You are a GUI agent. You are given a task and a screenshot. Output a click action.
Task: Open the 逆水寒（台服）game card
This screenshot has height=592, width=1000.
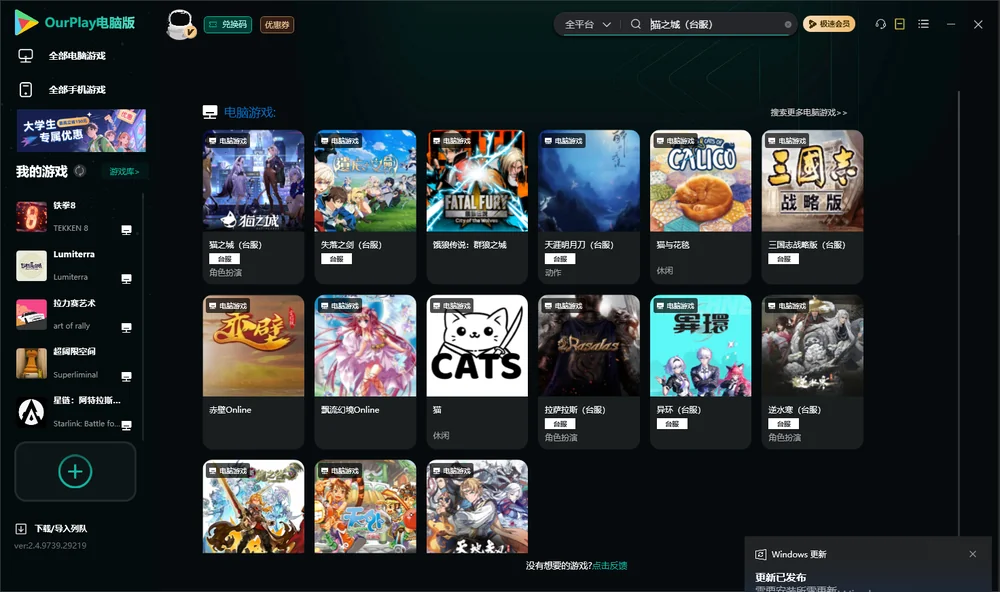coord(812,372)
